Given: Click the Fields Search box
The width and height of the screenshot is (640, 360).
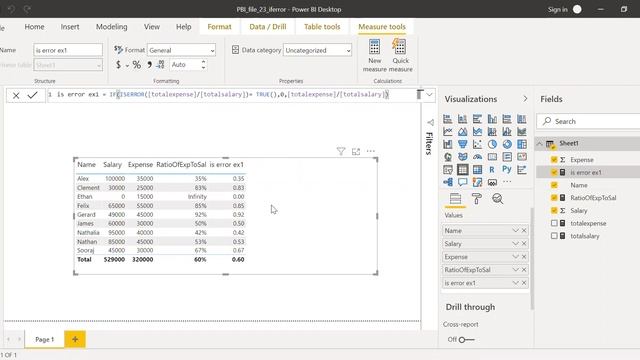Looking at the screenshot, I should point(589,121).
